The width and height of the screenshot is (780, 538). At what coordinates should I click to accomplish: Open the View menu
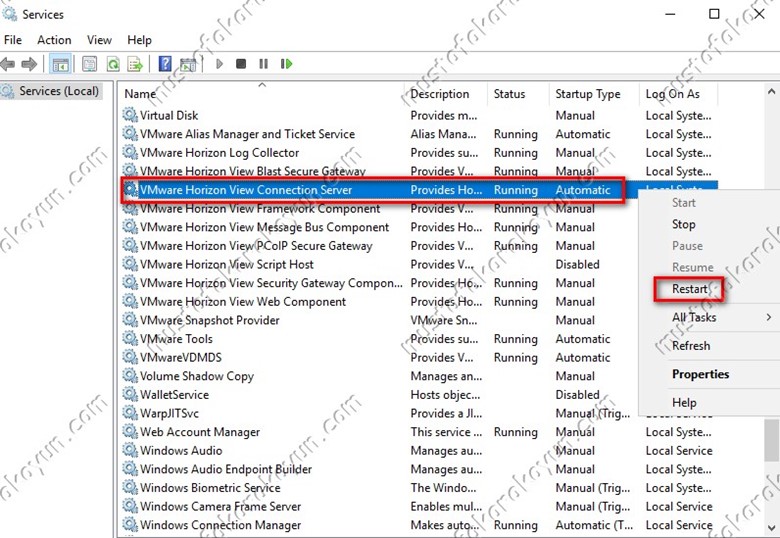click(x=99, y=40)
